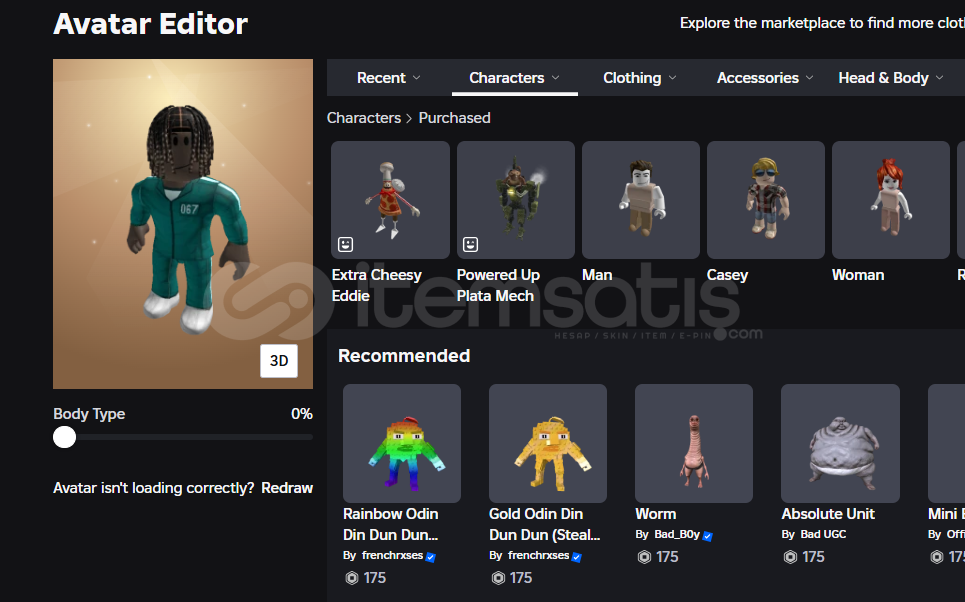Open the Worm recommended item thumbnail
The width and height of the screenshot is (965, 602).
pyautogui.click(x=694, y=443)
